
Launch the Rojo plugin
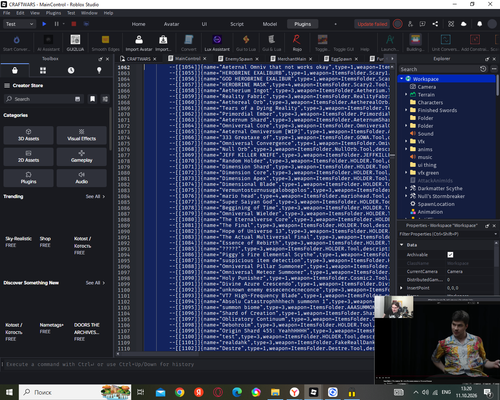point(297,43)
